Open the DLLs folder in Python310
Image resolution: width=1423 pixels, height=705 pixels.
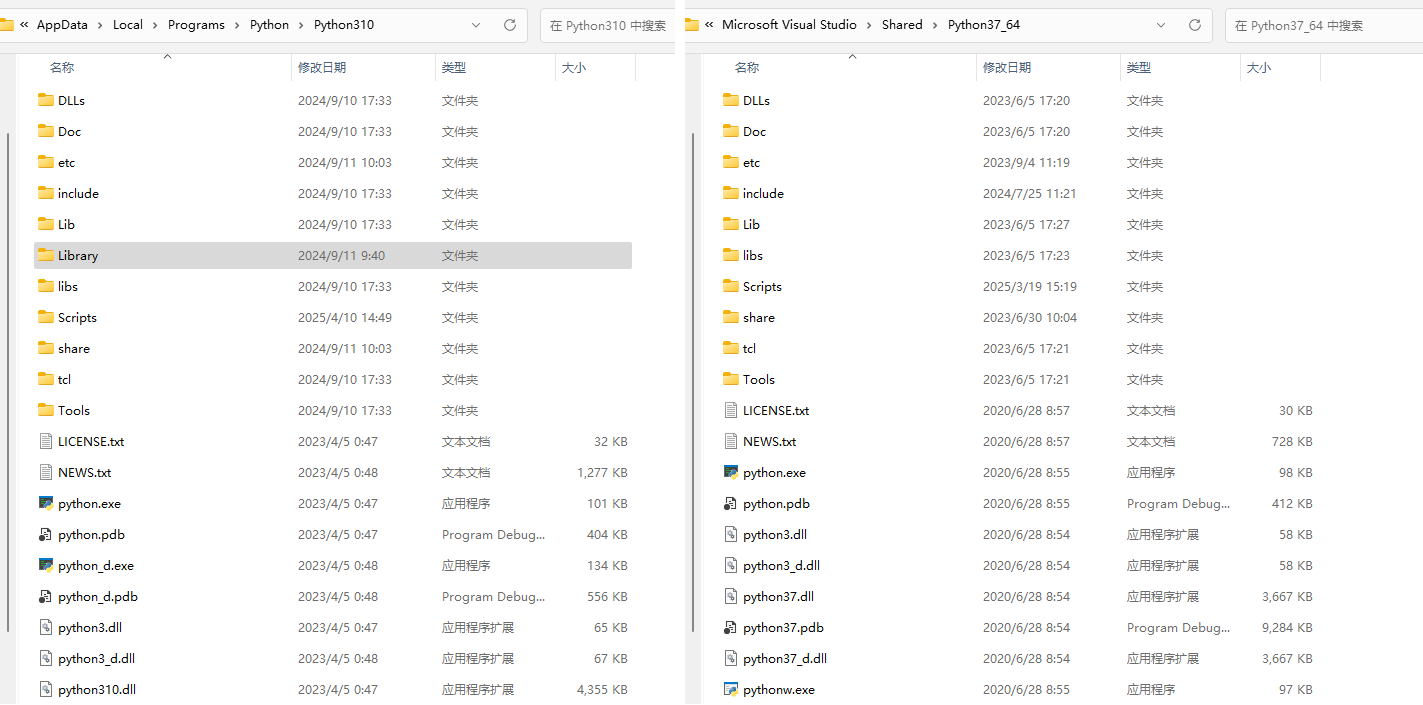coord(72,100)
